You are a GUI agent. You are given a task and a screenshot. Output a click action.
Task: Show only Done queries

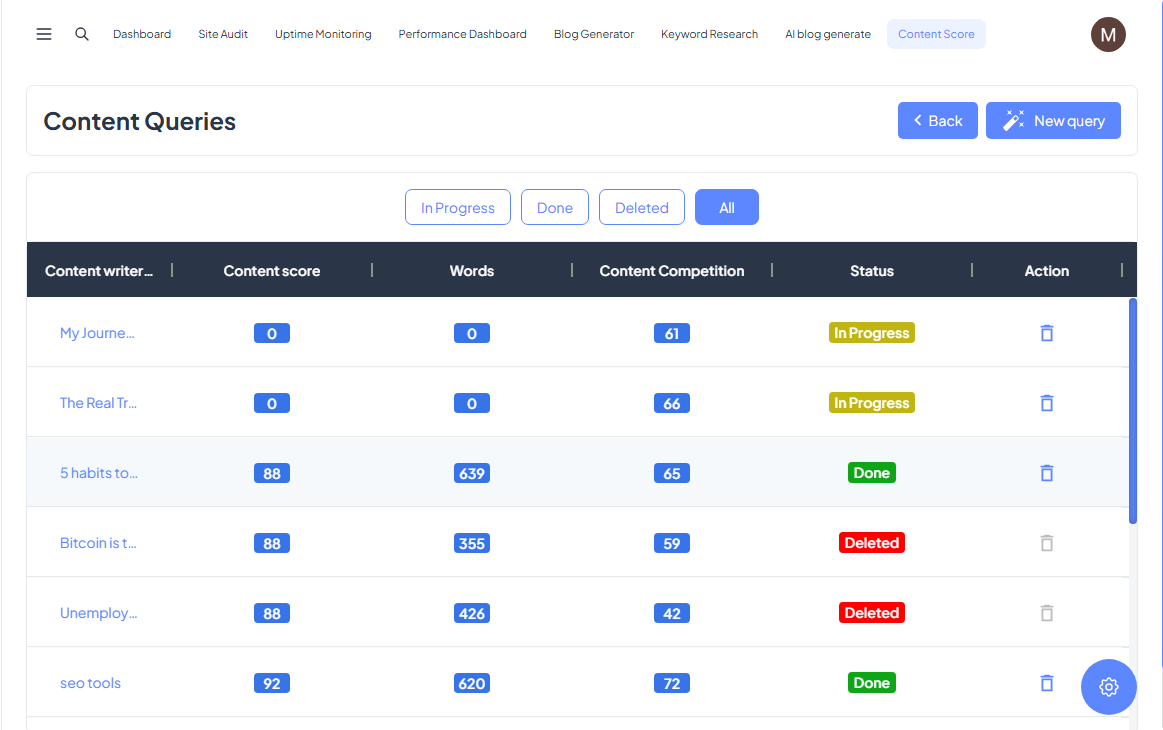click(x=554, y=208)
